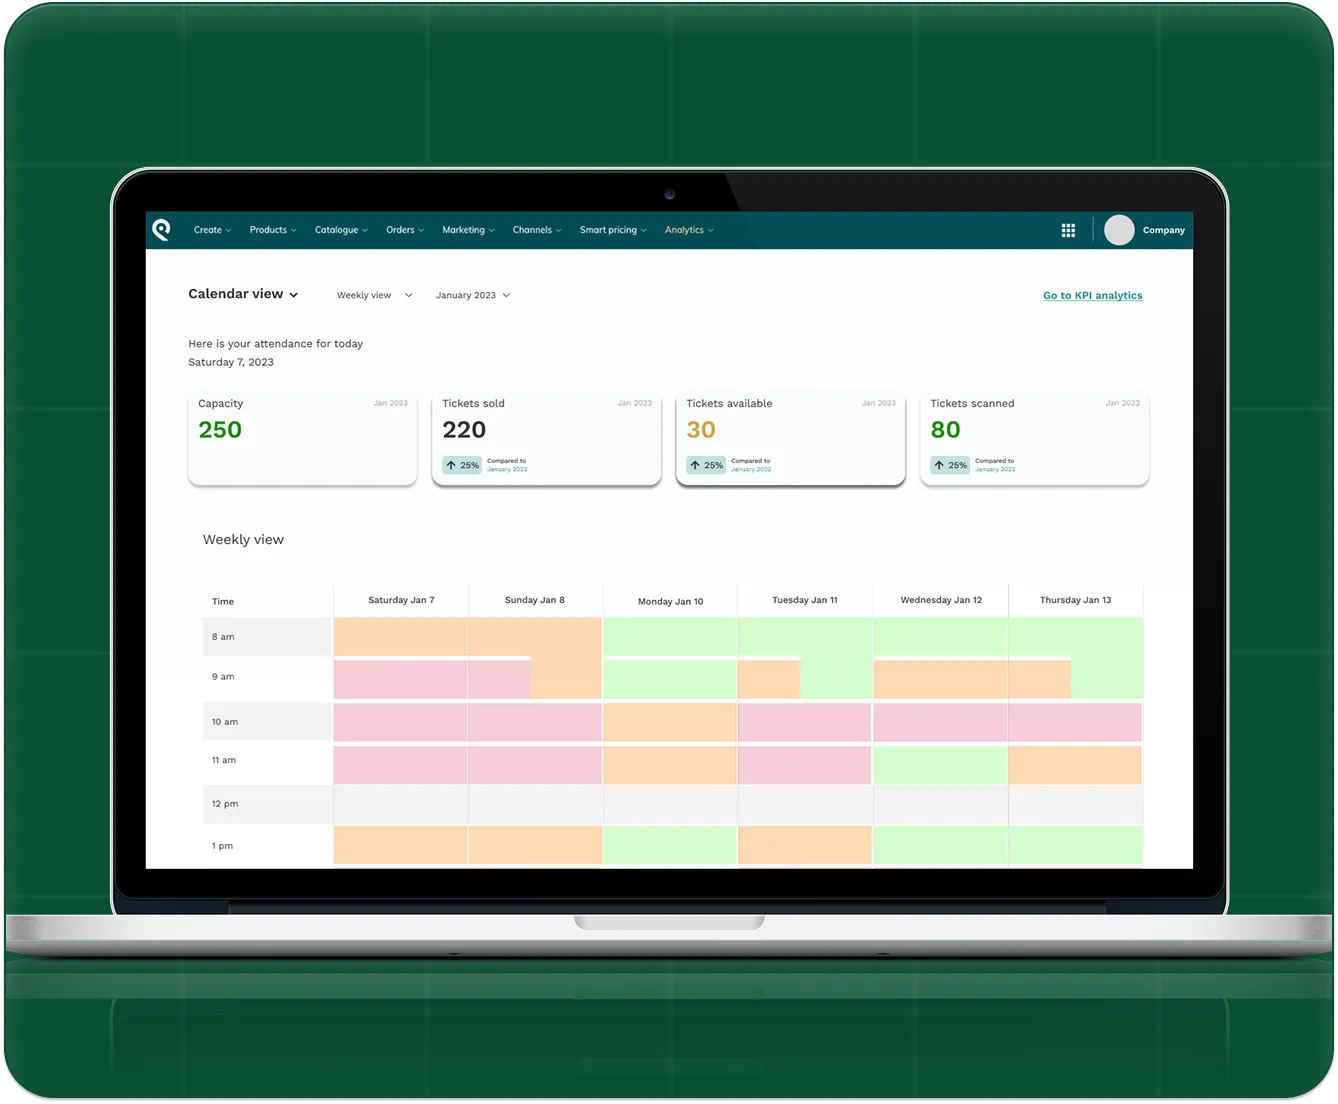Click the Saturday Jan 7 column header

coord(401,600)
